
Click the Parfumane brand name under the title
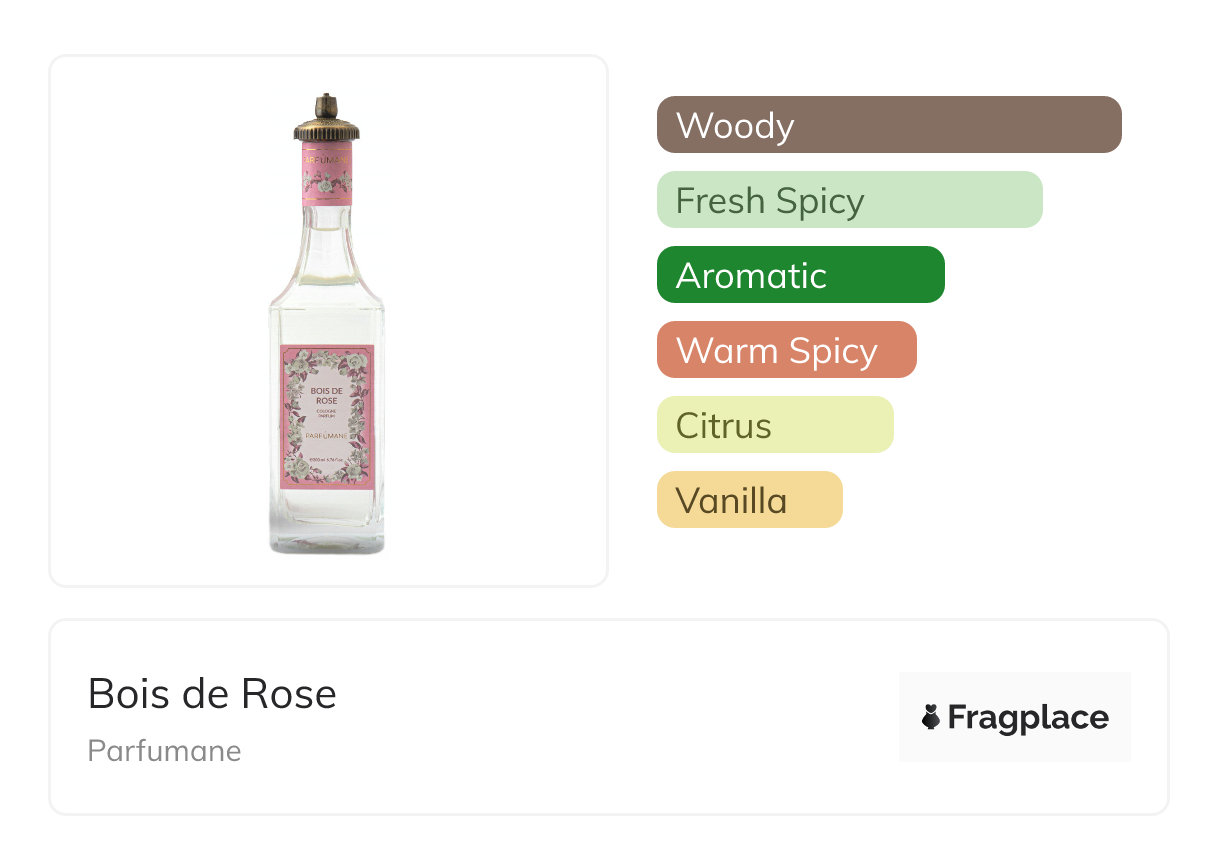[164, 751]
